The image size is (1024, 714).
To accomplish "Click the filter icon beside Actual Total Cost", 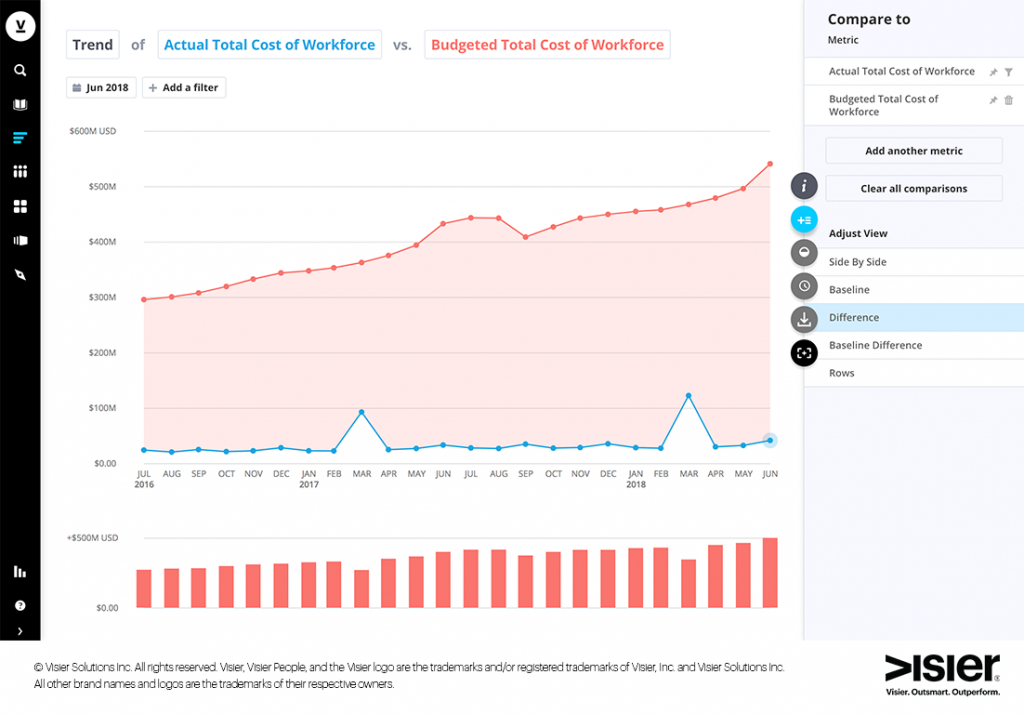I will coord(1010,71).
